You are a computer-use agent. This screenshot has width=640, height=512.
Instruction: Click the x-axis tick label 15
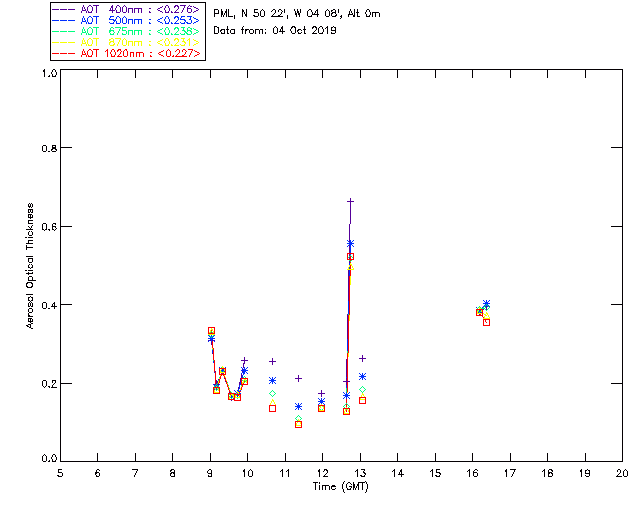(x=435, y=473)
